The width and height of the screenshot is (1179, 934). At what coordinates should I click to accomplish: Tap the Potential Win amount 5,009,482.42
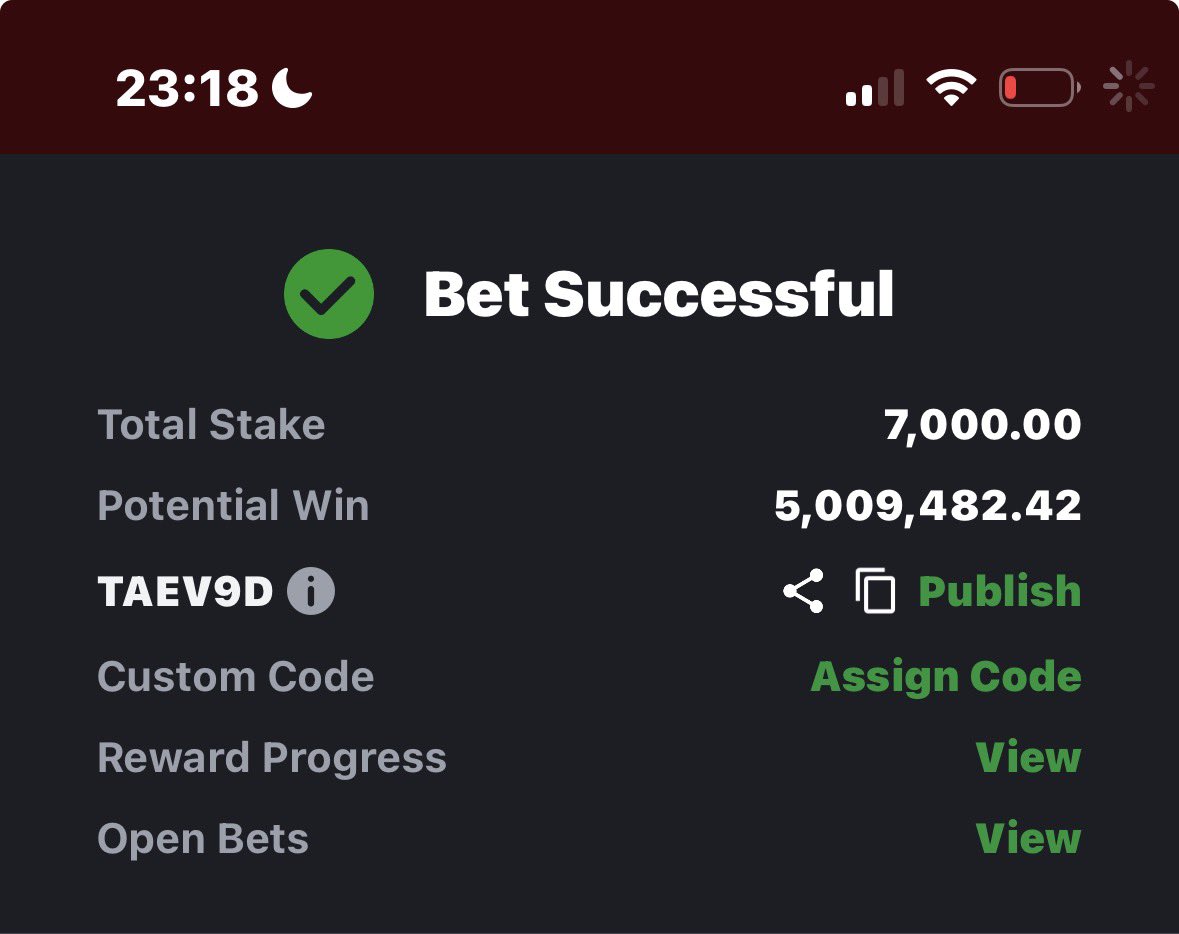click(928, 505)
